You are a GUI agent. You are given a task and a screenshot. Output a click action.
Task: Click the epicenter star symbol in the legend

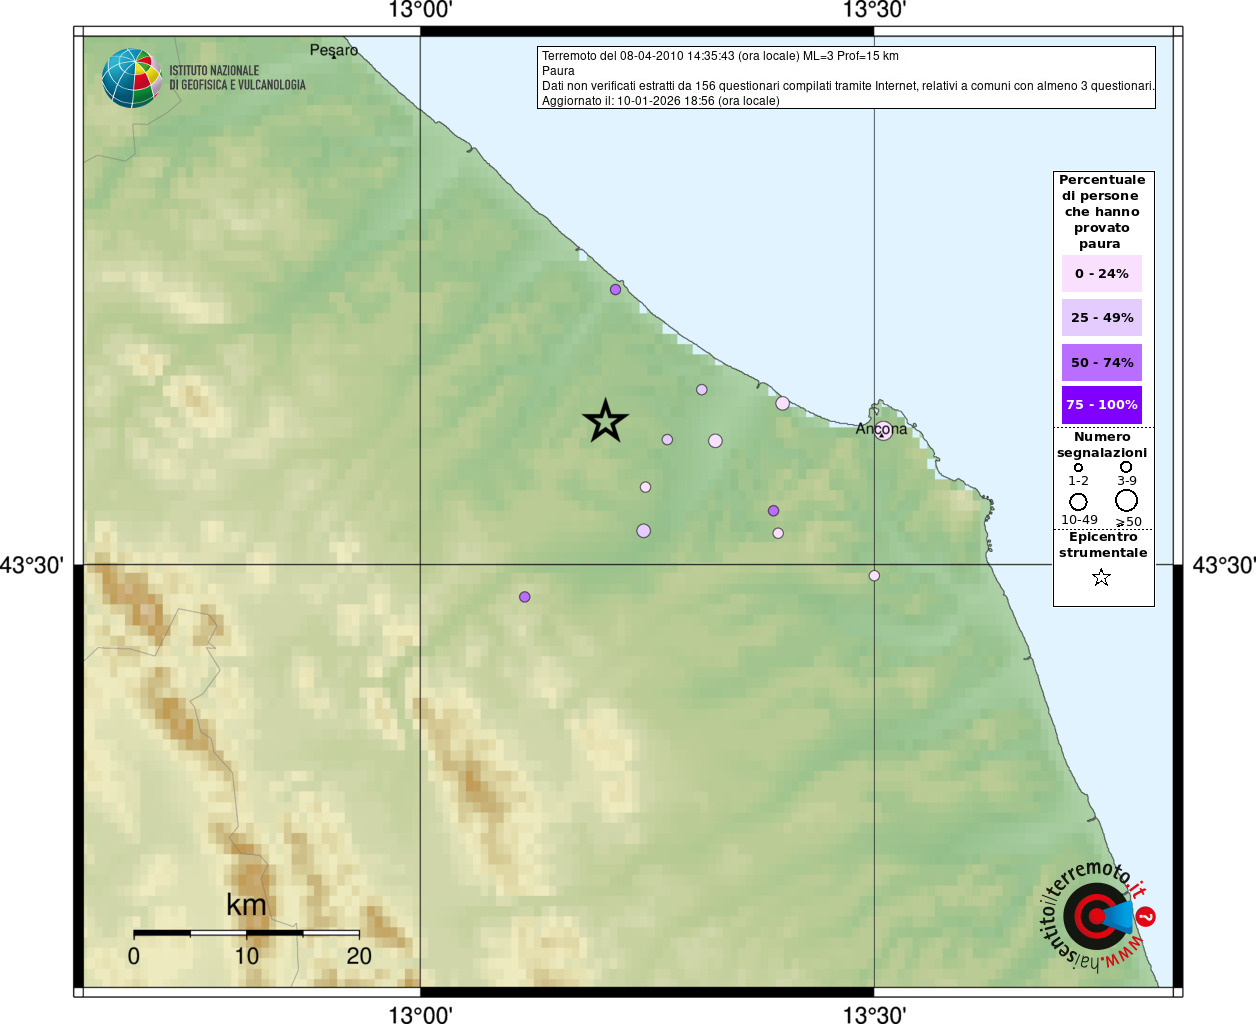[x=1101, y=577]
